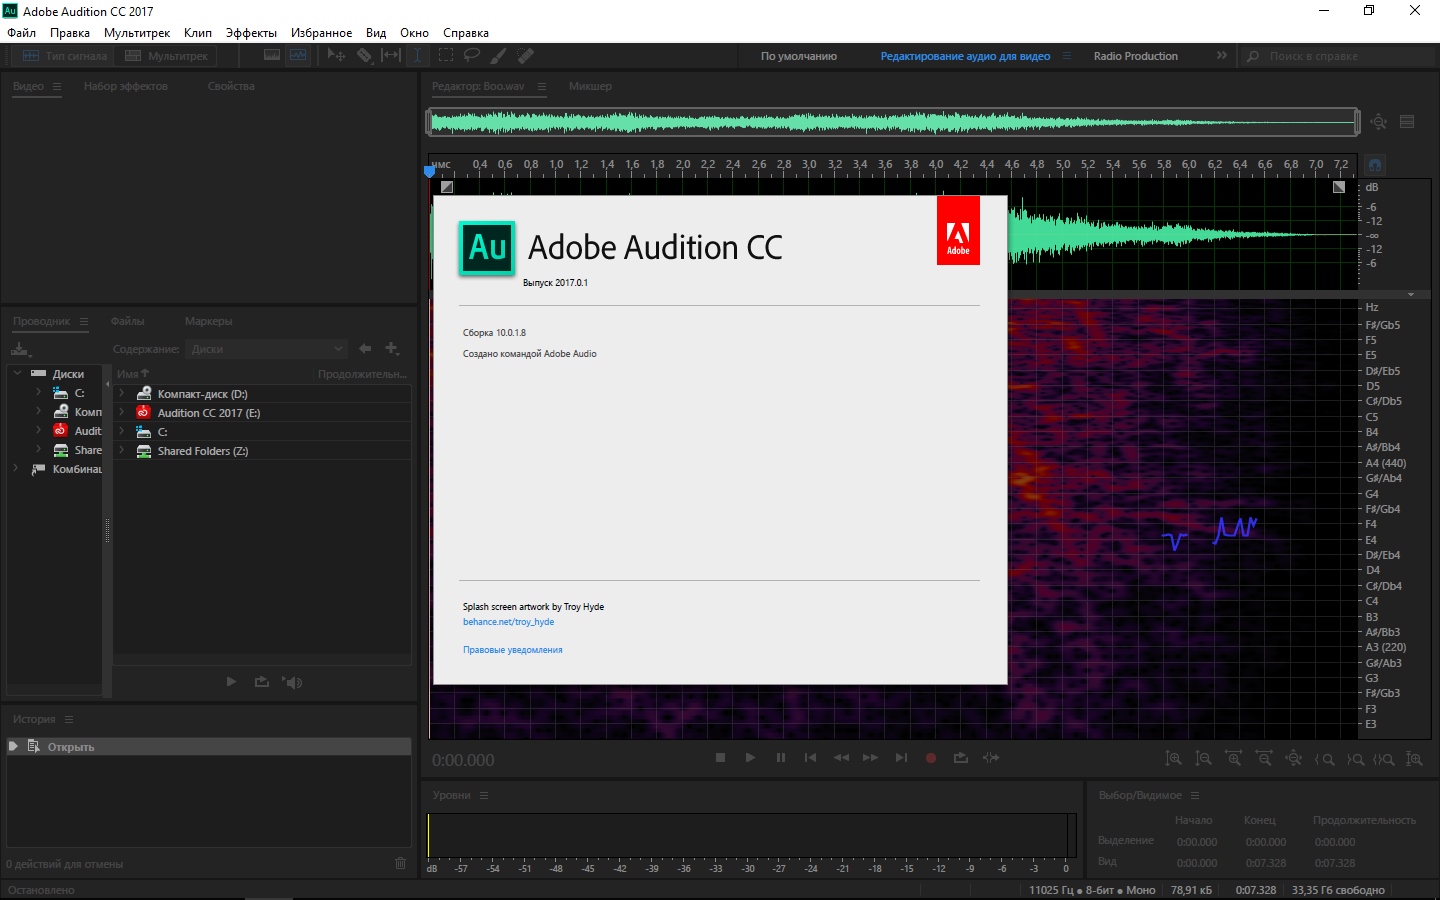1440x900 pixels.
Task: Select the Razor tool in the toolbar
Action: 364,56
